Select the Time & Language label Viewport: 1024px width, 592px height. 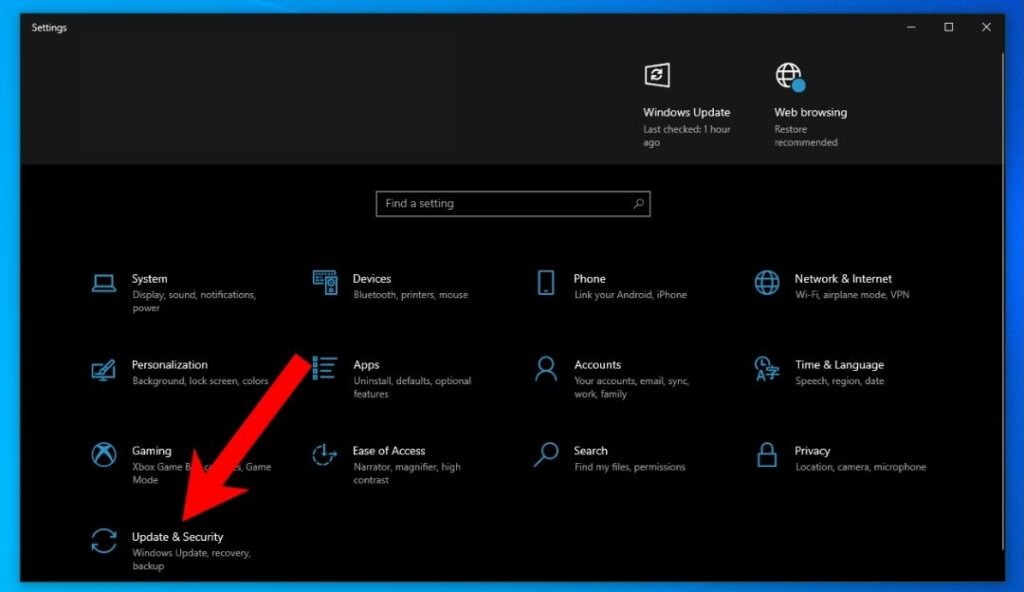839,365
